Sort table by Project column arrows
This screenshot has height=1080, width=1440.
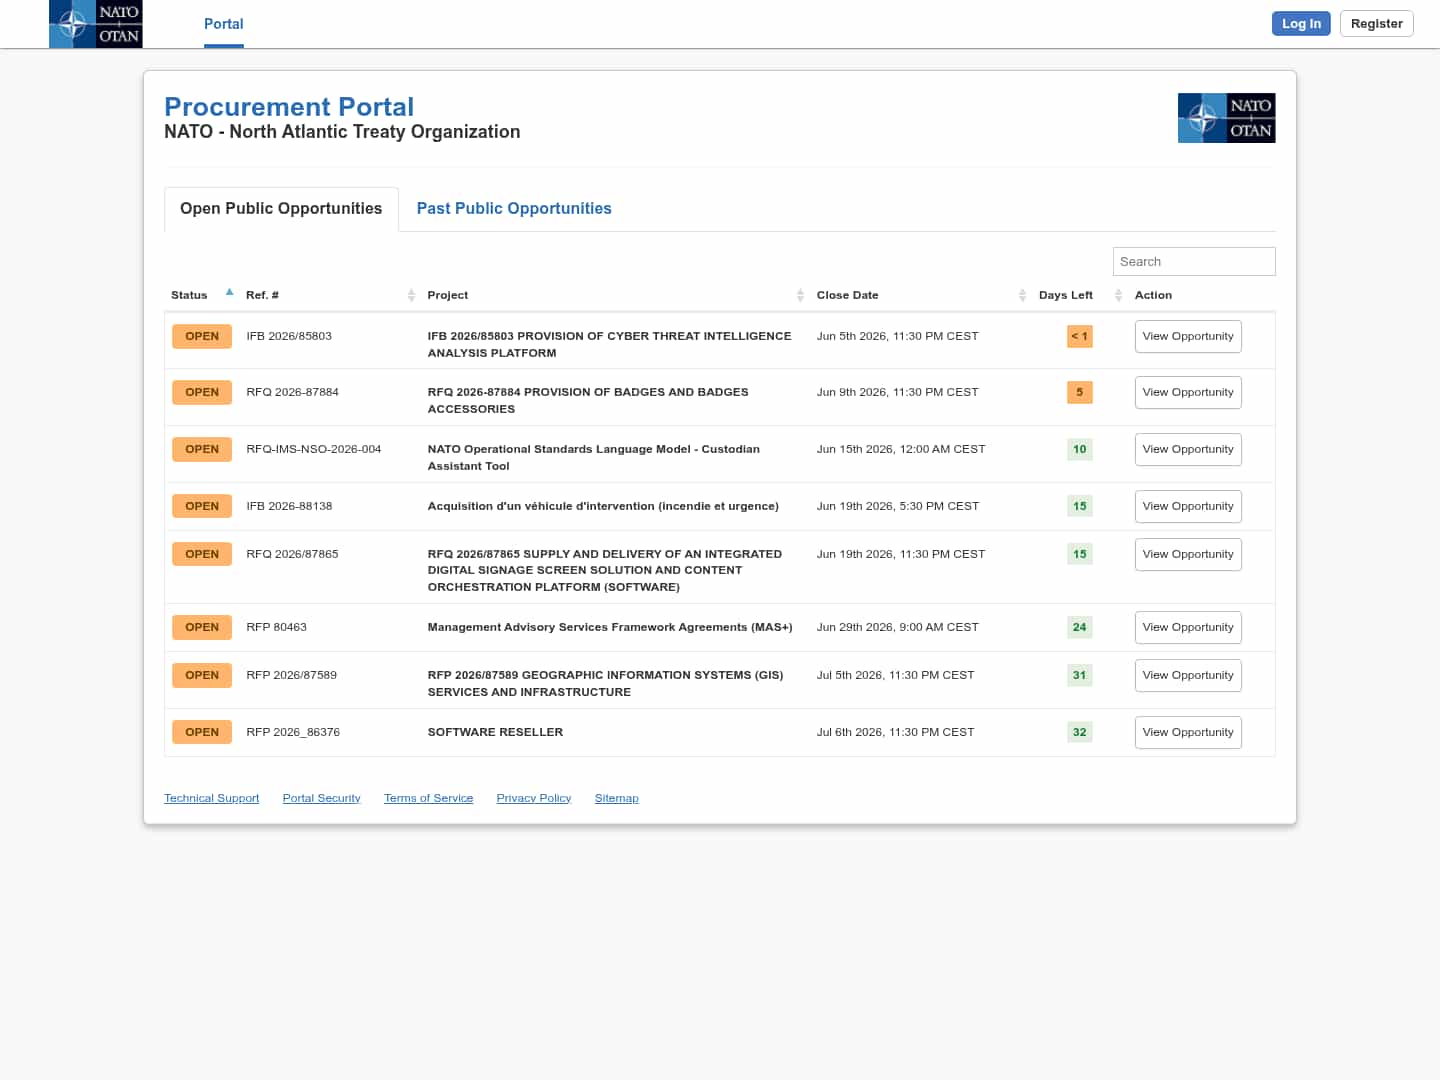coord(800,295)
